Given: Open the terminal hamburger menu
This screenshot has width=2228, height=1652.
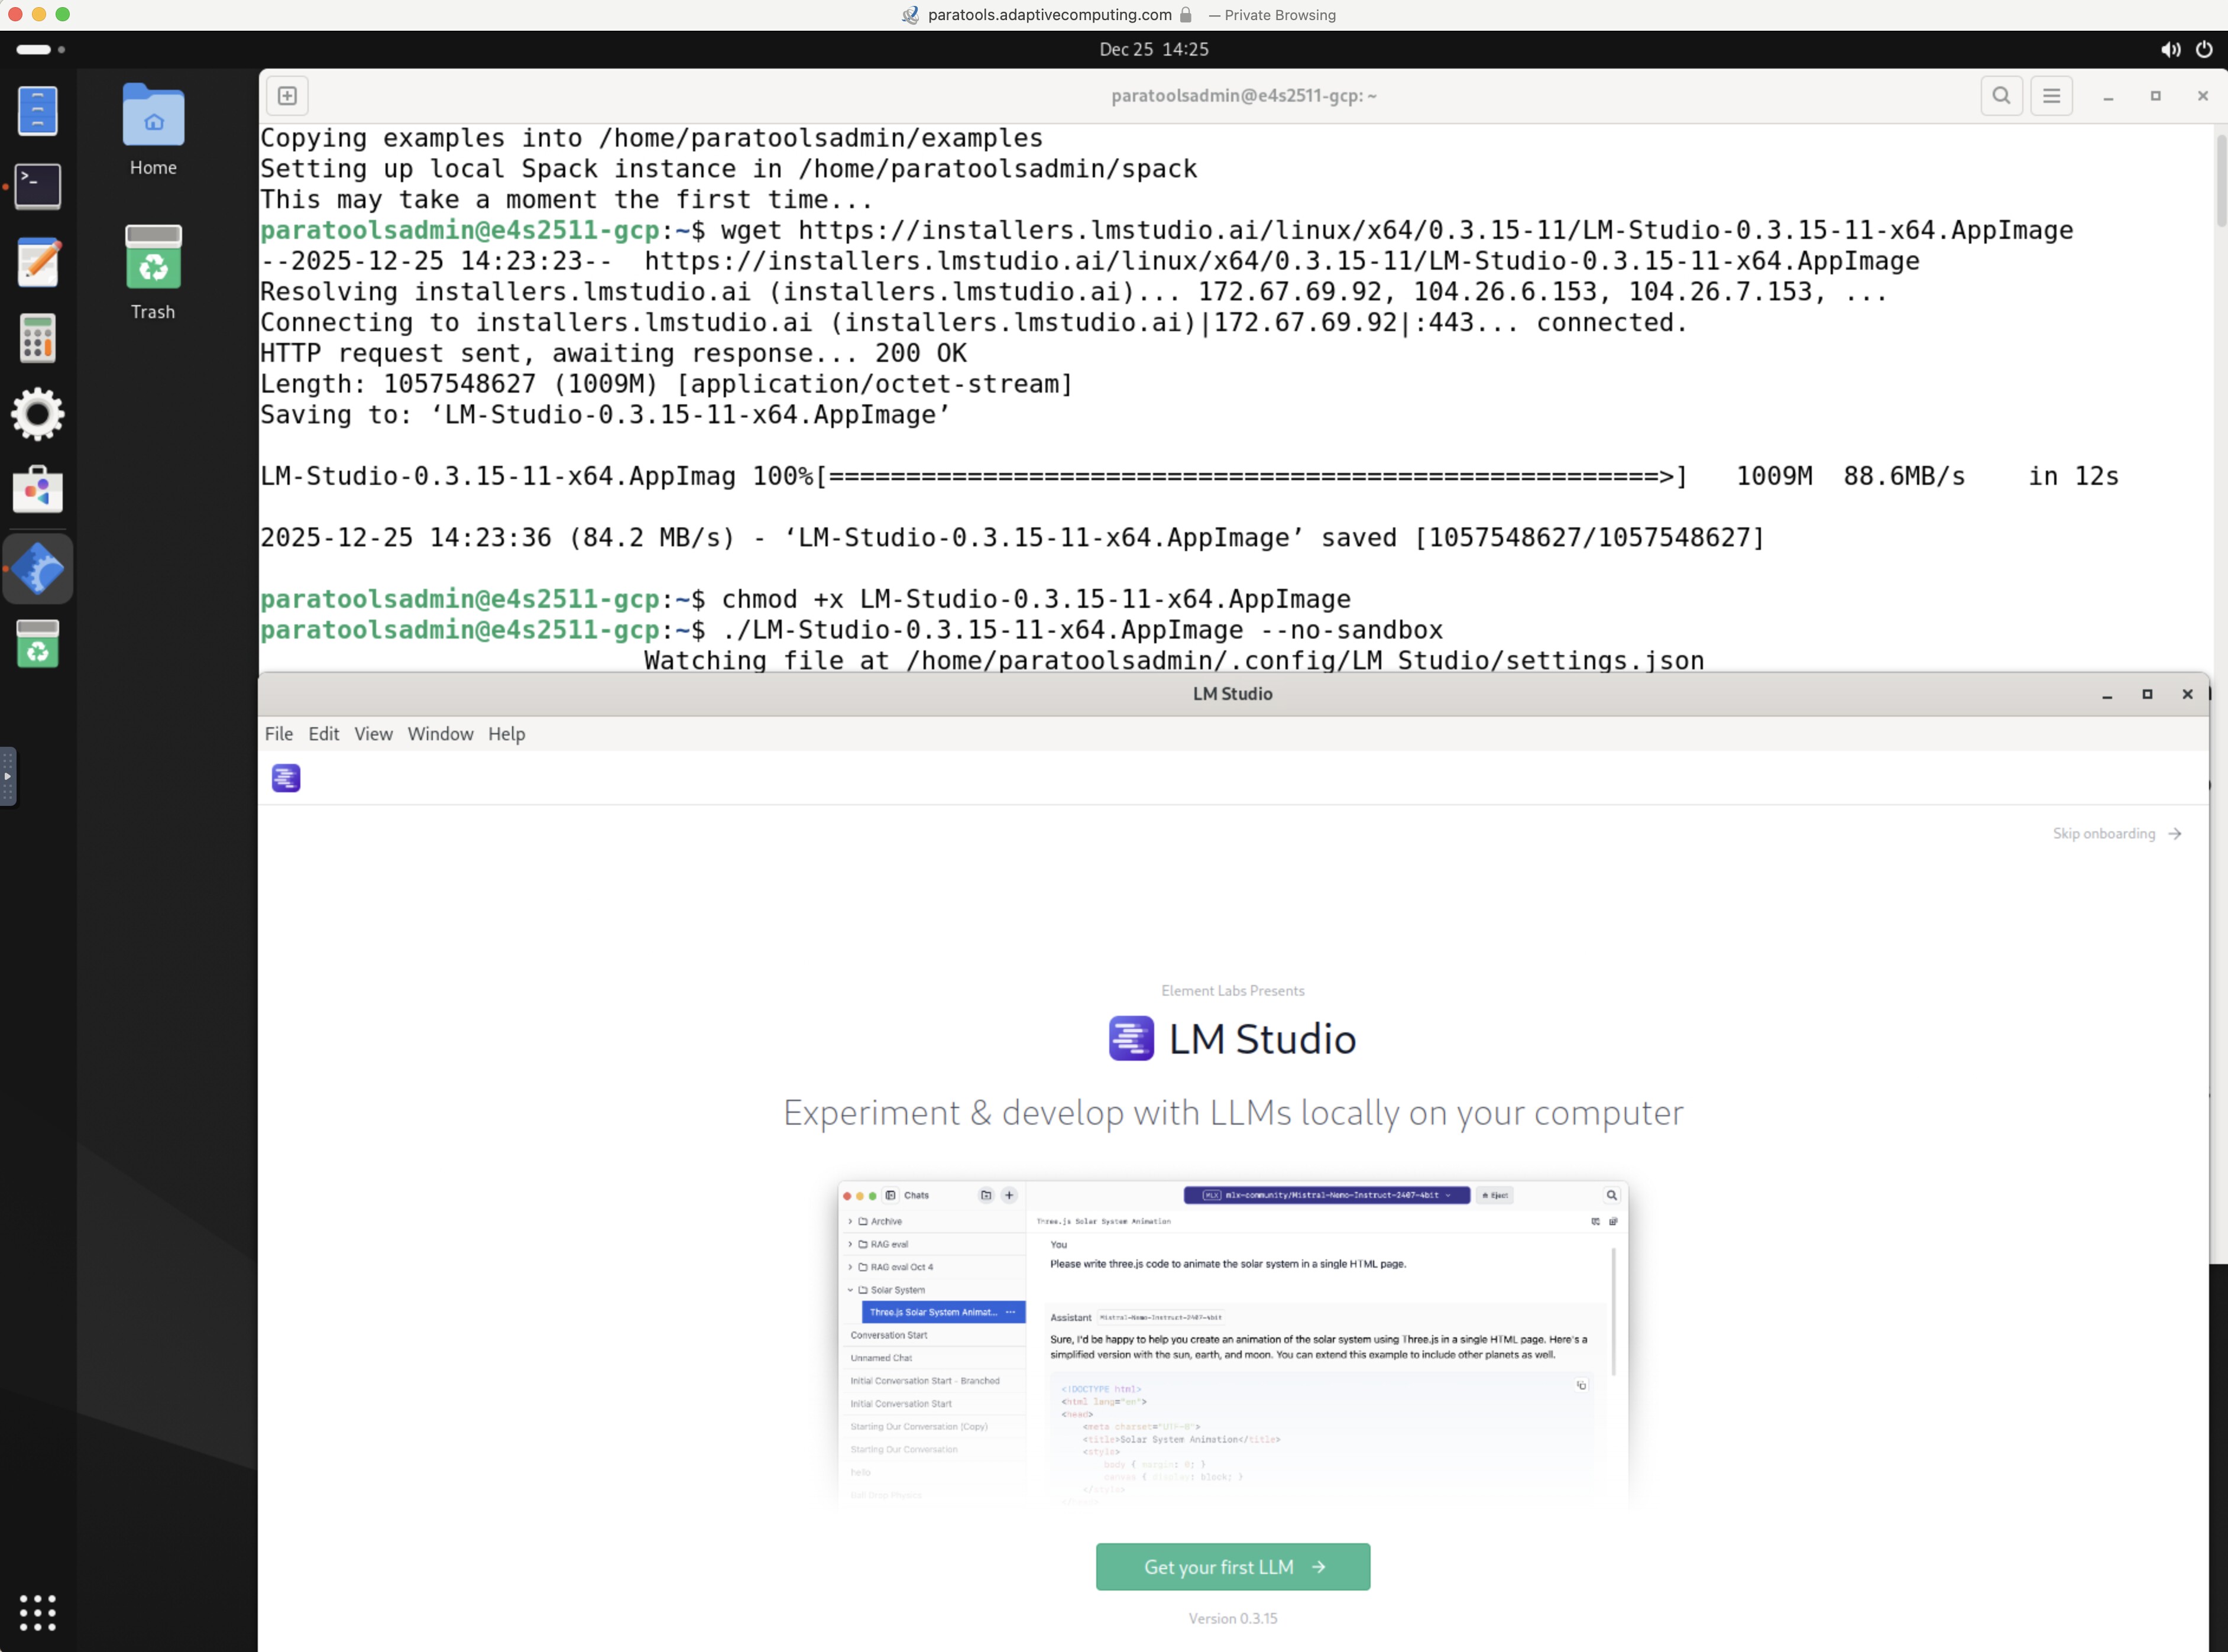Looking at the screenshot, I should (2051, 96).
